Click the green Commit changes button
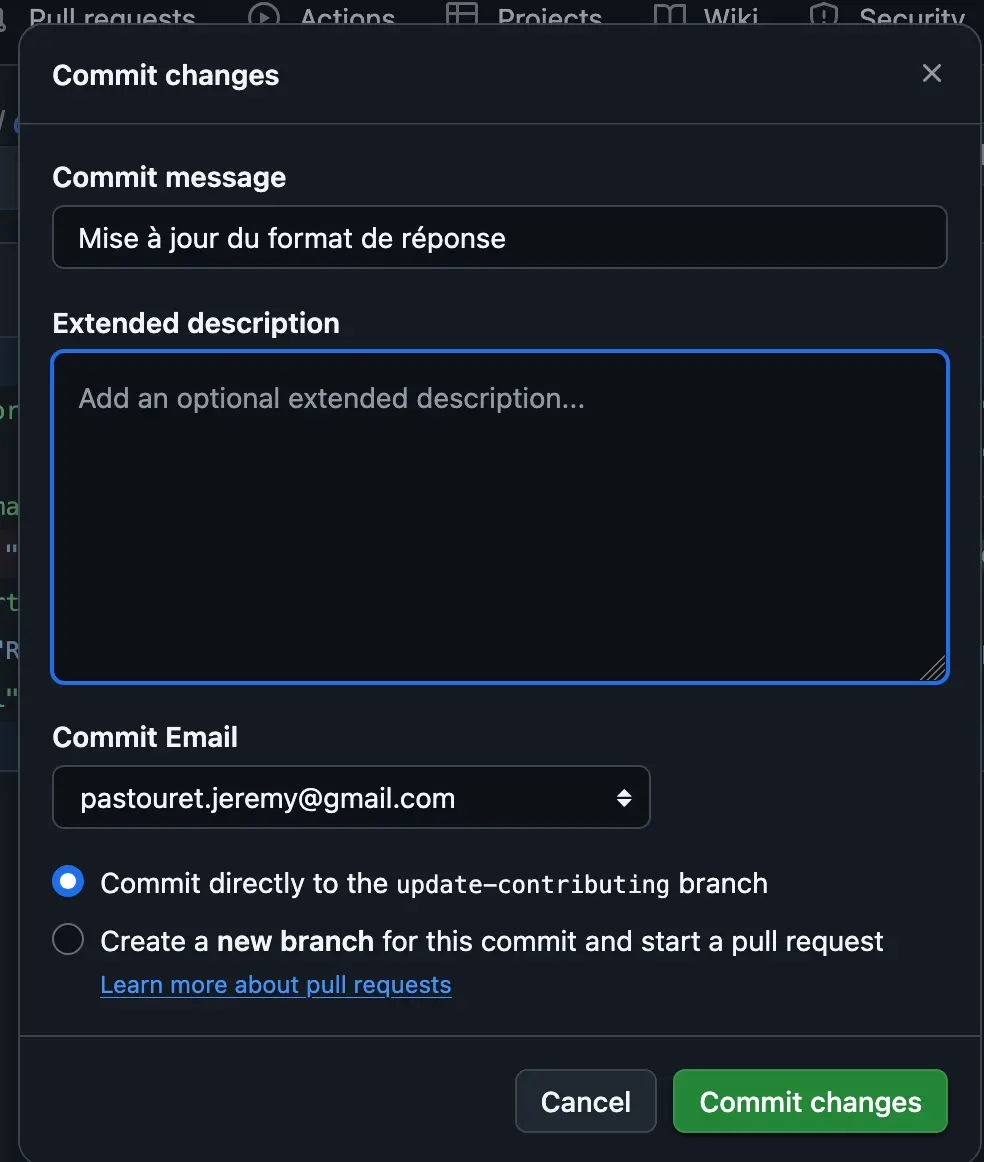The image size is (984, 1162). pyautogui.click(x=810, y=1102)
